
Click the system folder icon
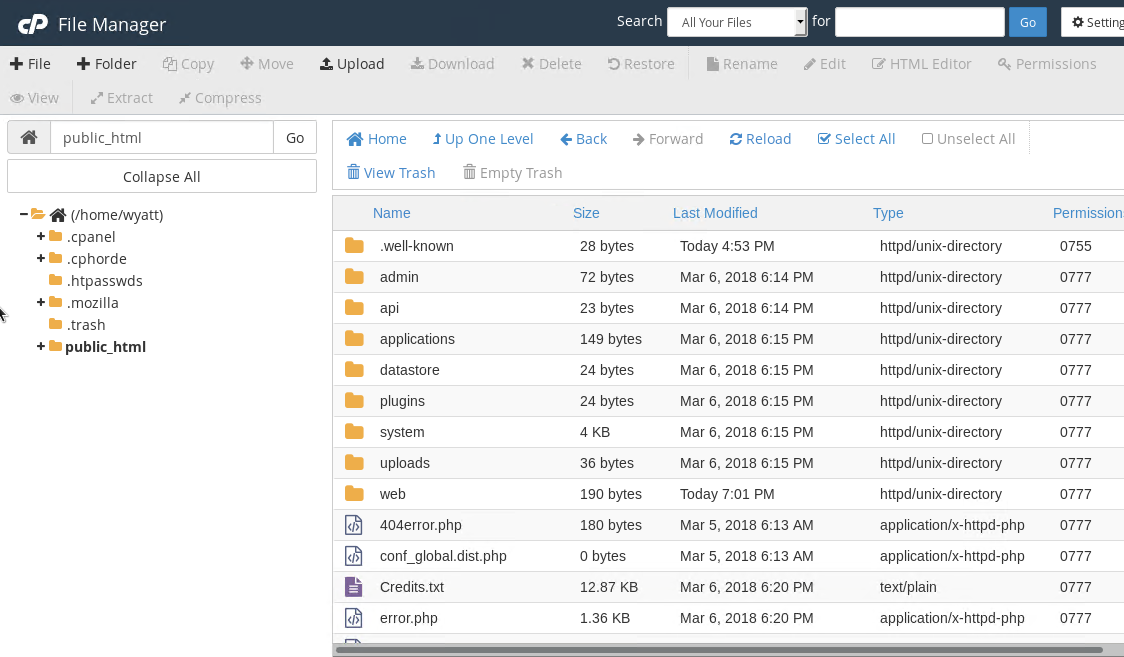point(354,431)
